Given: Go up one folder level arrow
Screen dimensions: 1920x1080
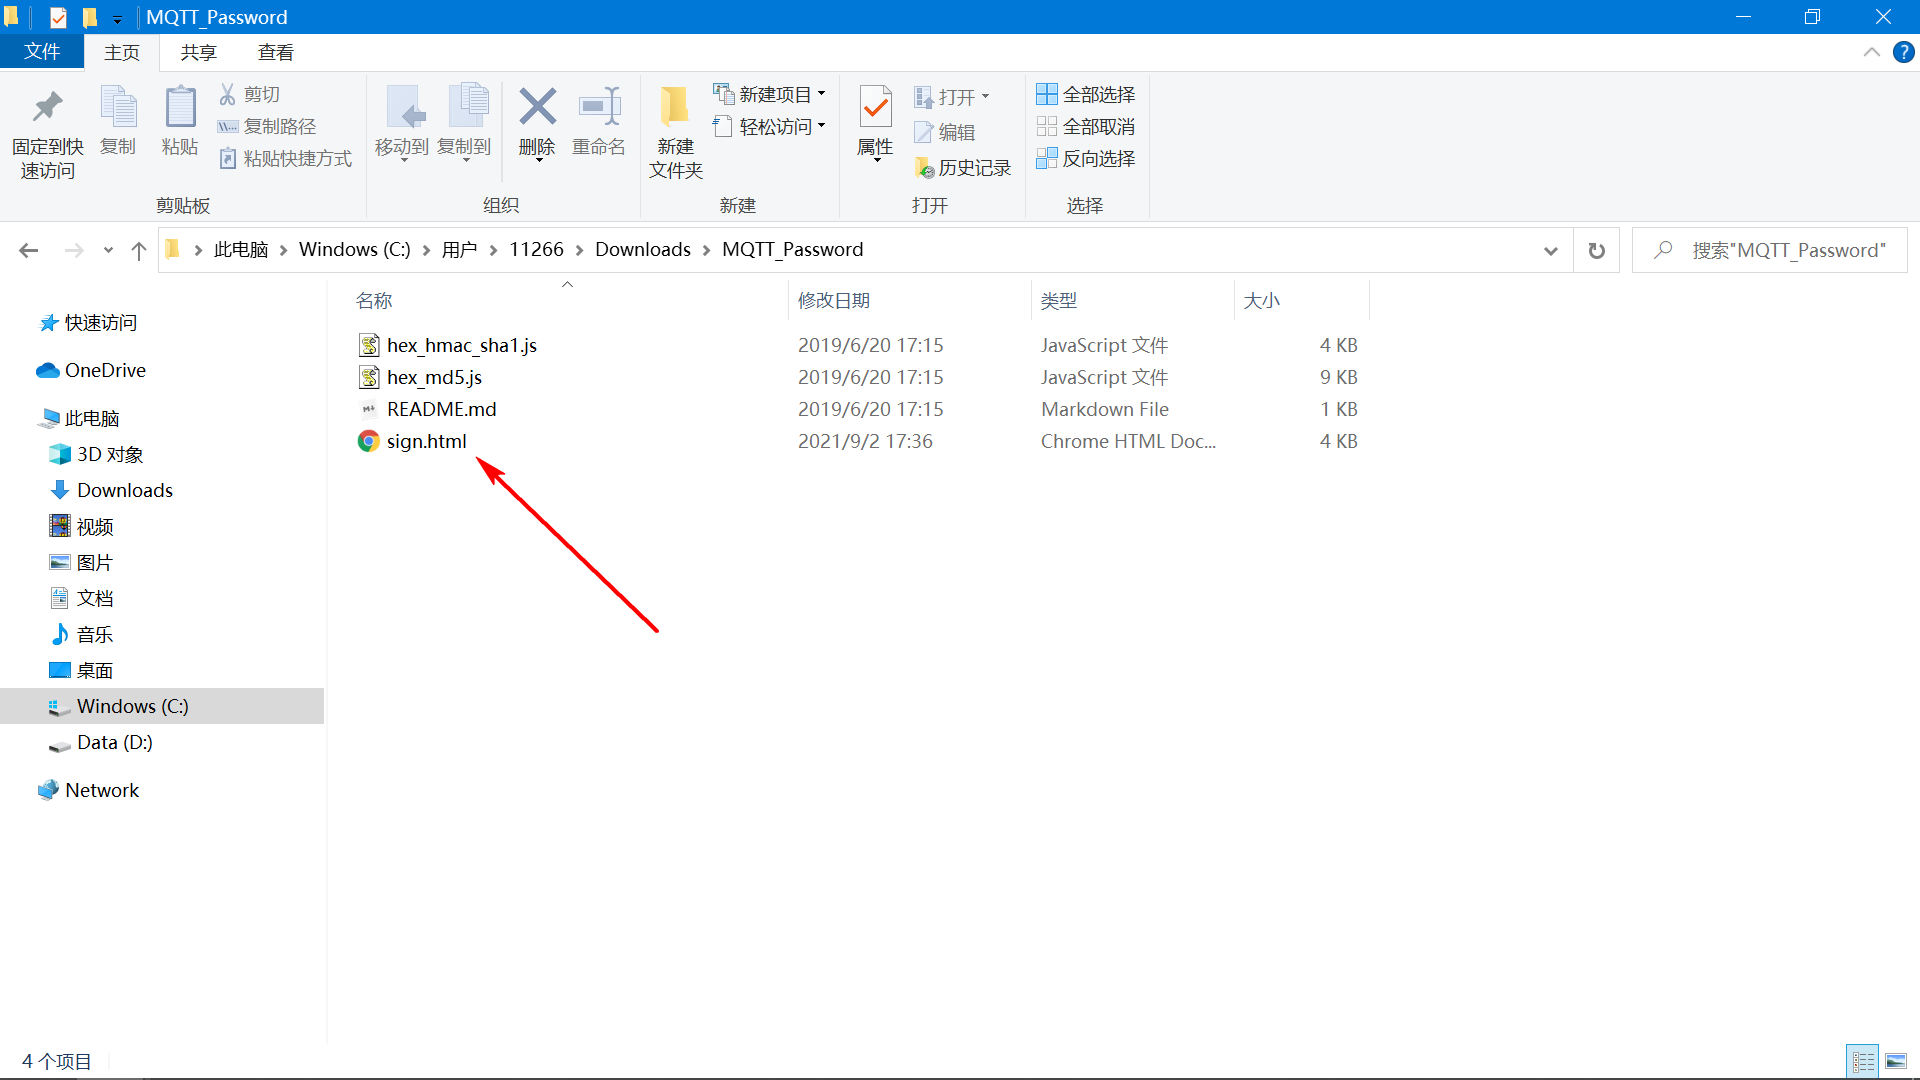Looking at the screenshot, I should 139,250.
